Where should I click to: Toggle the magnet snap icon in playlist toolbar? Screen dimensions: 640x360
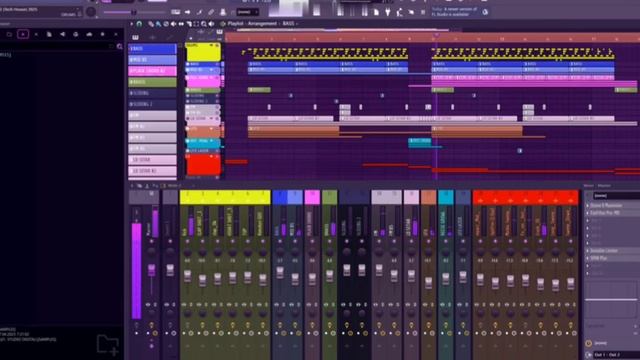click(139, 24)
